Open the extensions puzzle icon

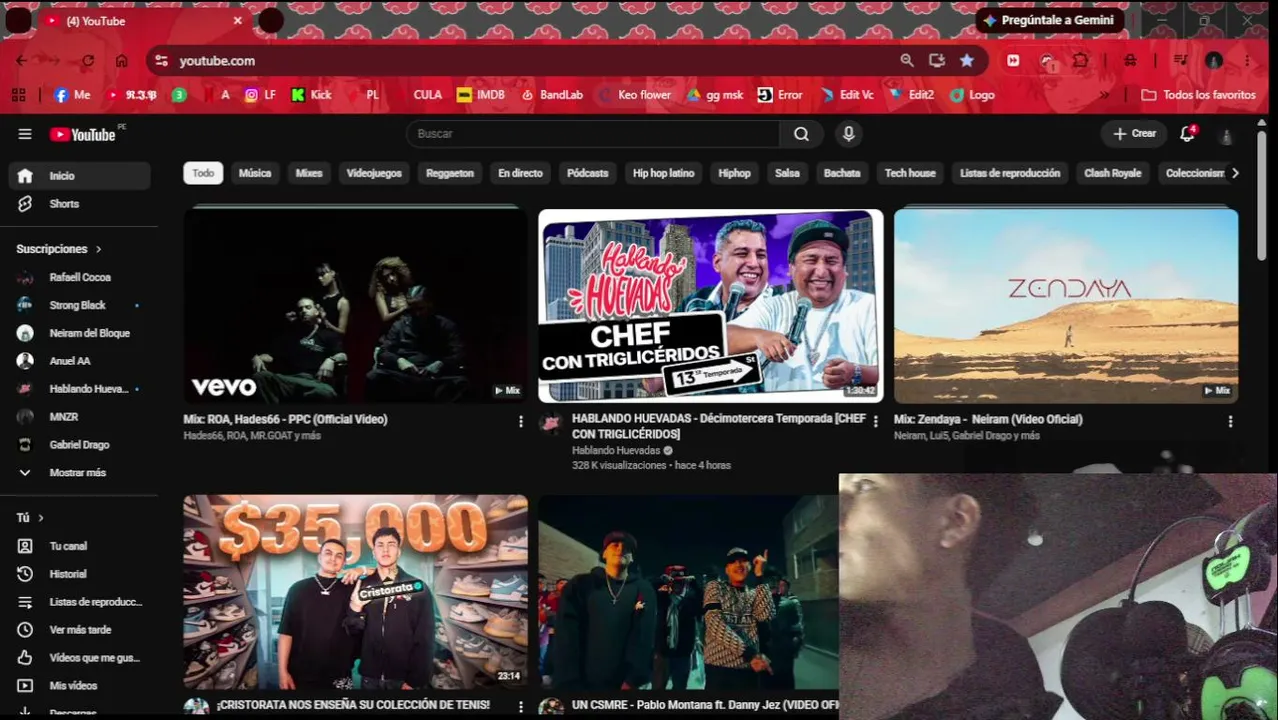[1081, 61]
